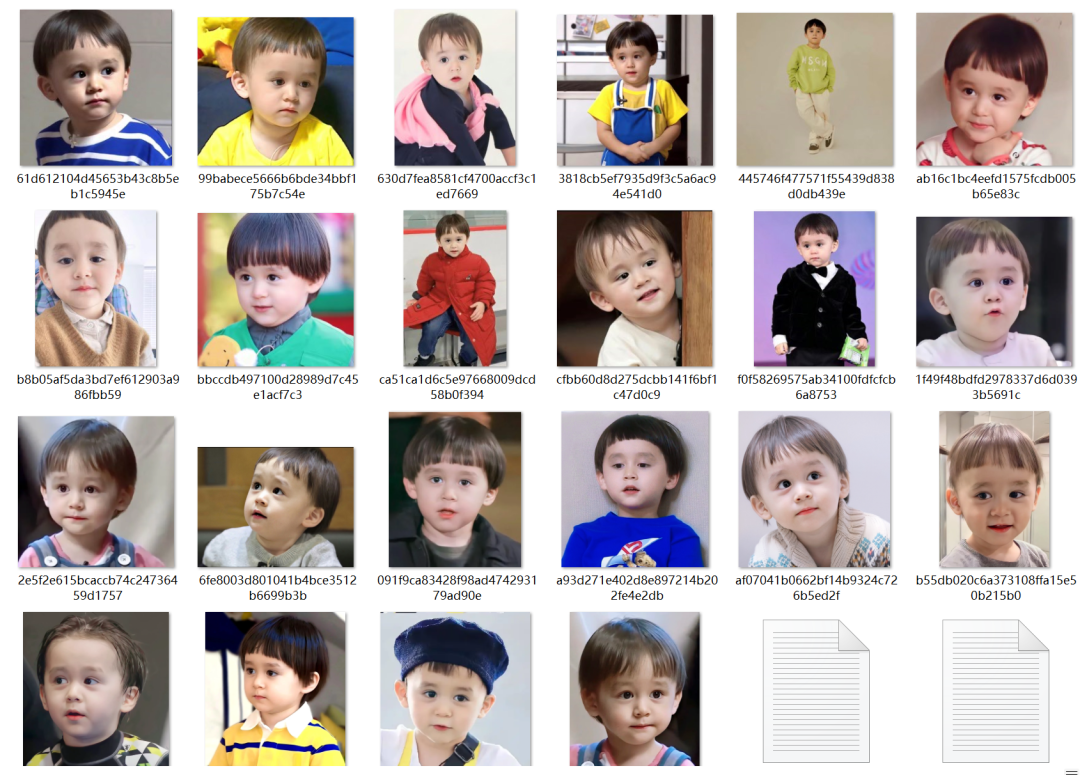Select unlabeled thumbnail with yellow and blue striped shirt
The image size is (1080, 775).
[x=276, y=689]
